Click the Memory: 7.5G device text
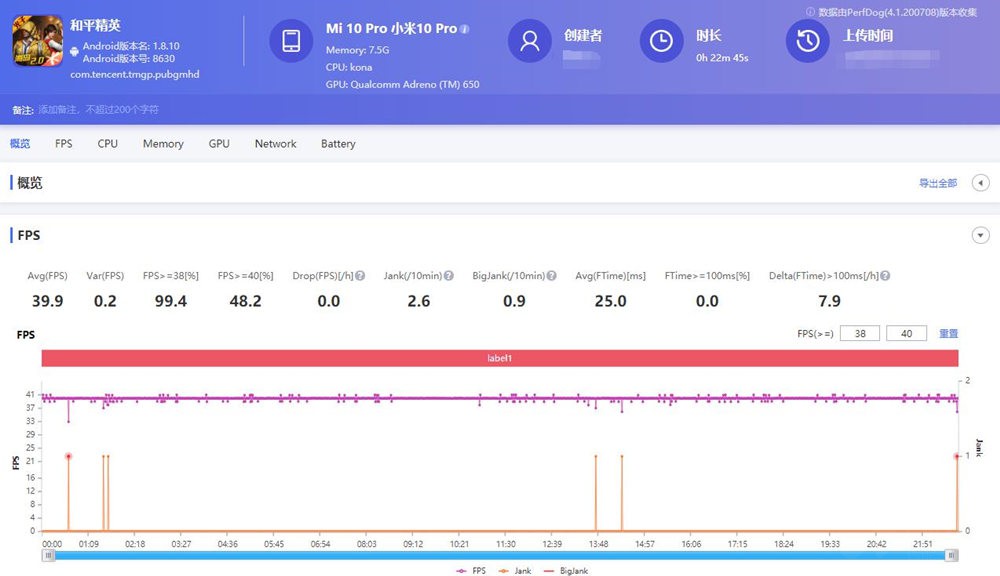This screenshot has height=576, width=1000. coord(357,50)
